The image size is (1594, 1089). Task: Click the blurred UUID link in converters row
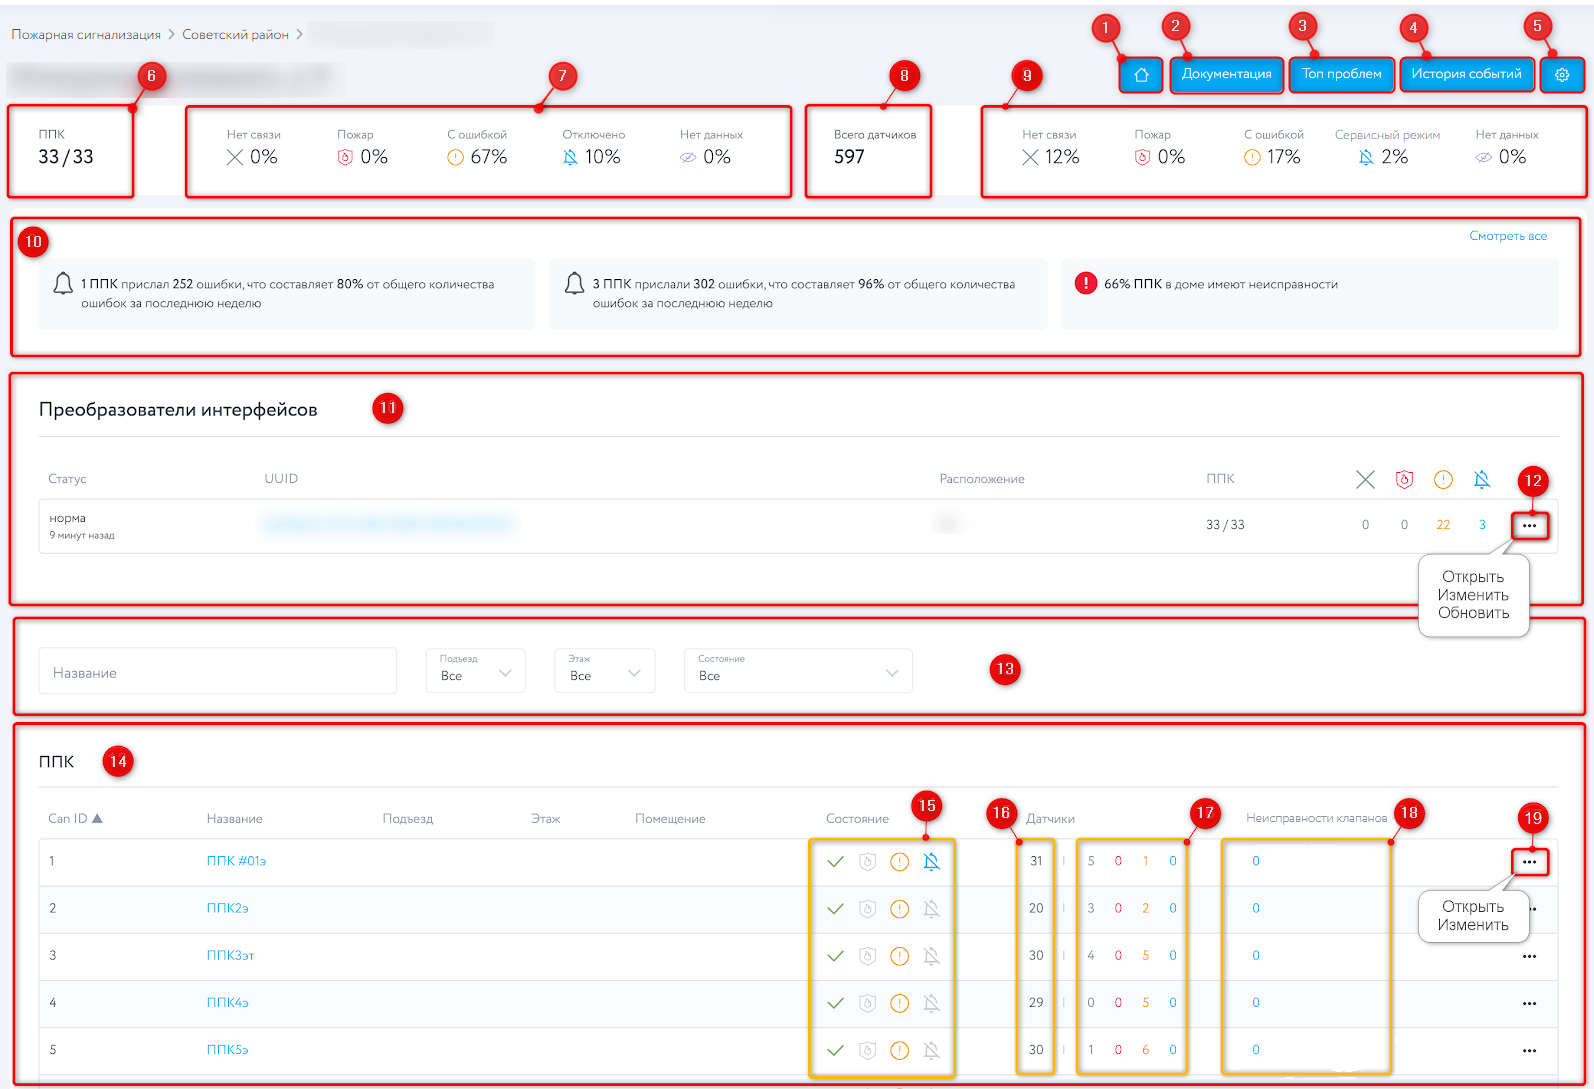[x=387, y=524]
